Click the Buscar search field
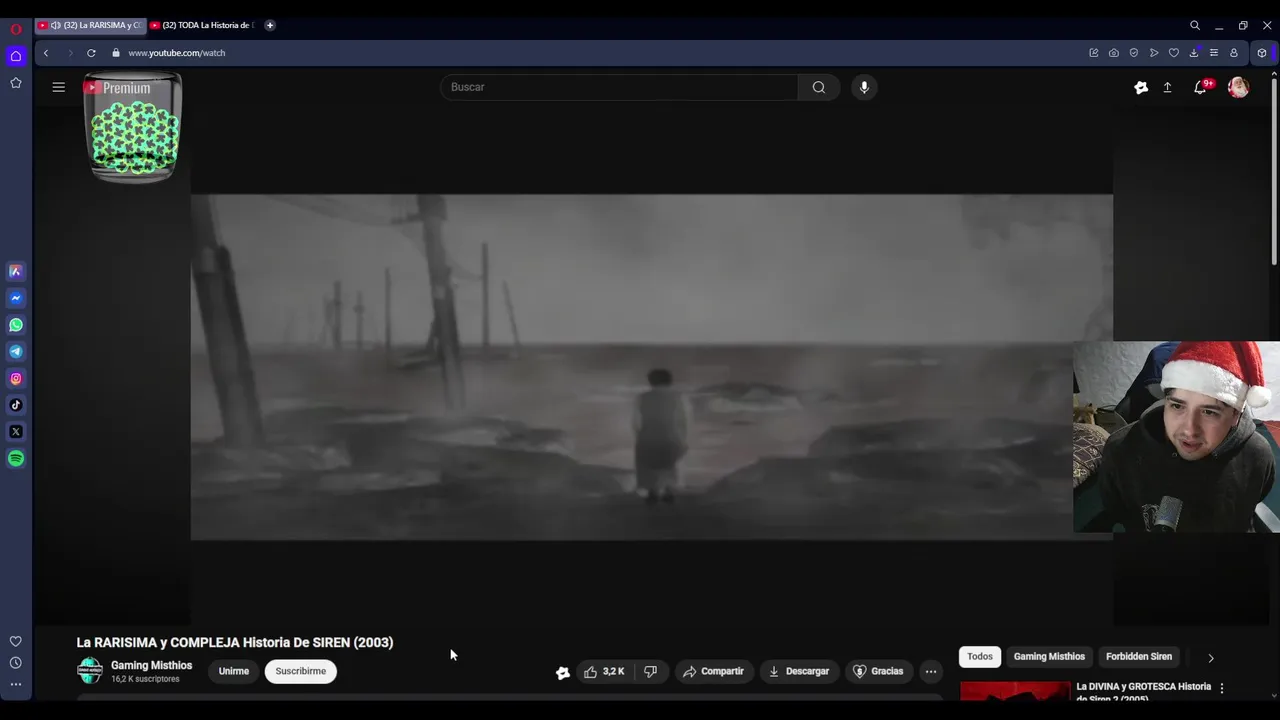 619,87
